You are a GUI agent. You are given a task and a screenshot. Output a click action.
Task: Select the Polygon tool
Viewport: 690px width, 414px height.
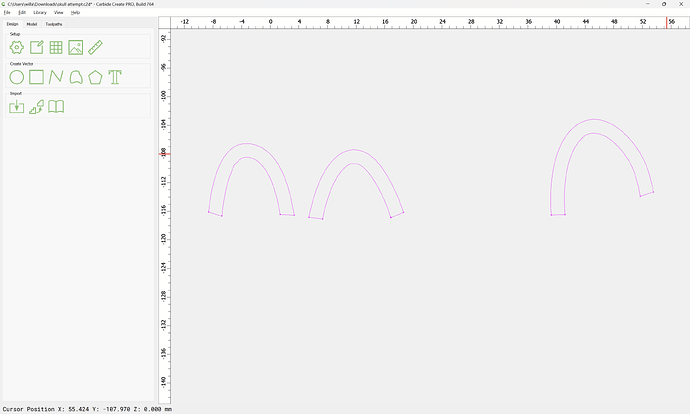95,77
